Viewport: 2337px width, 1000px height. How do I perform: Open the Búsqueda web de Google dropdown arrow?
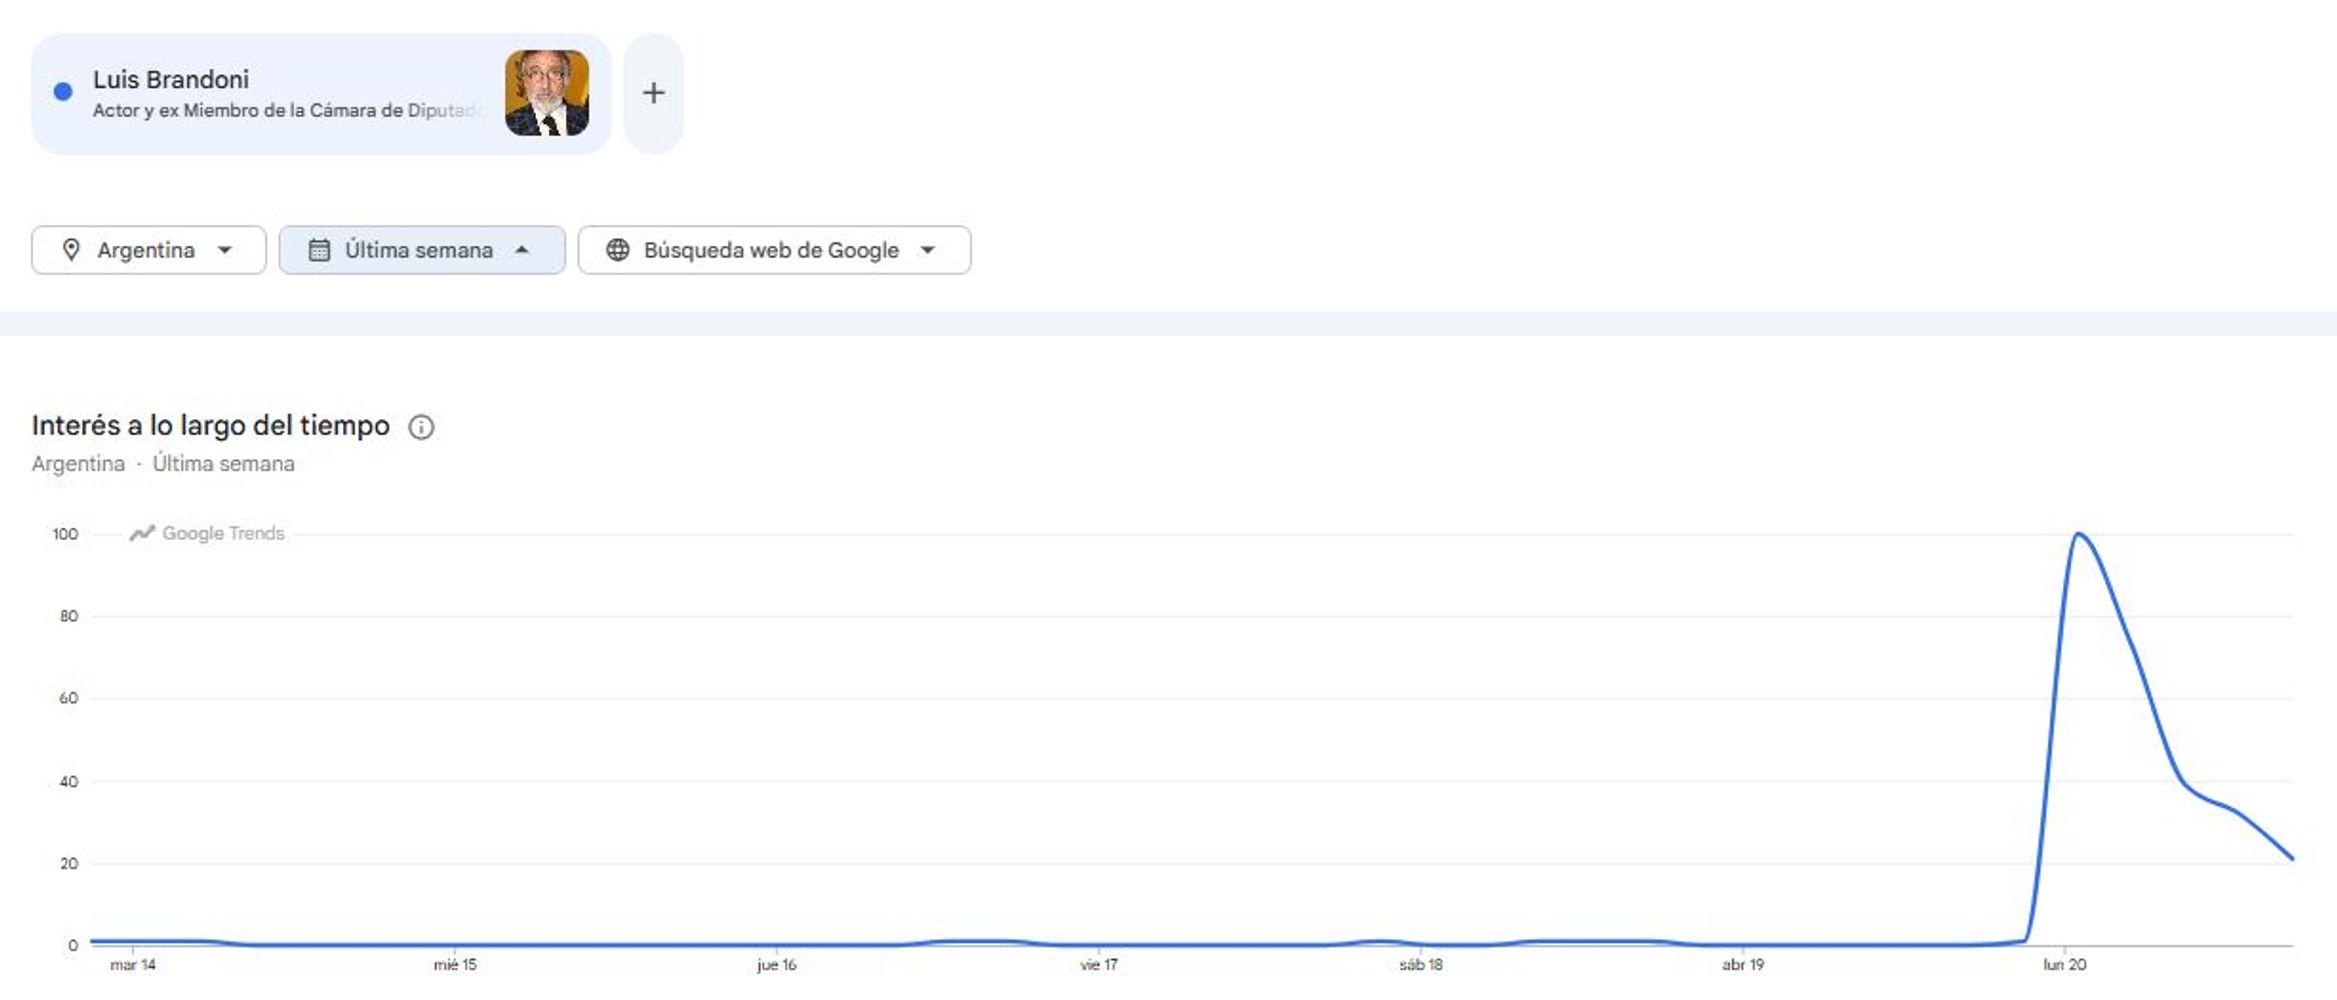tap(928, 250)
